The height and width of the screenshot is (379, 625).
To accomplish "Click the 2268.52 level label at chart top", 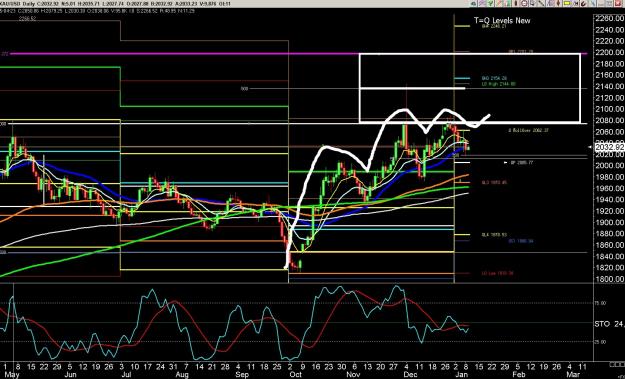I will [x=28, y=18].
